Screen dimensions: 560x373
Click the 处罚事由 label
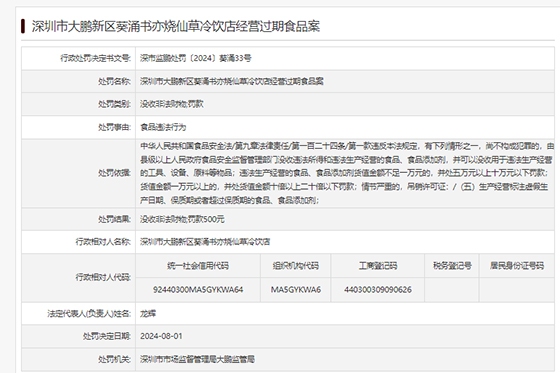pyautogui.click(x=114, y=127)
